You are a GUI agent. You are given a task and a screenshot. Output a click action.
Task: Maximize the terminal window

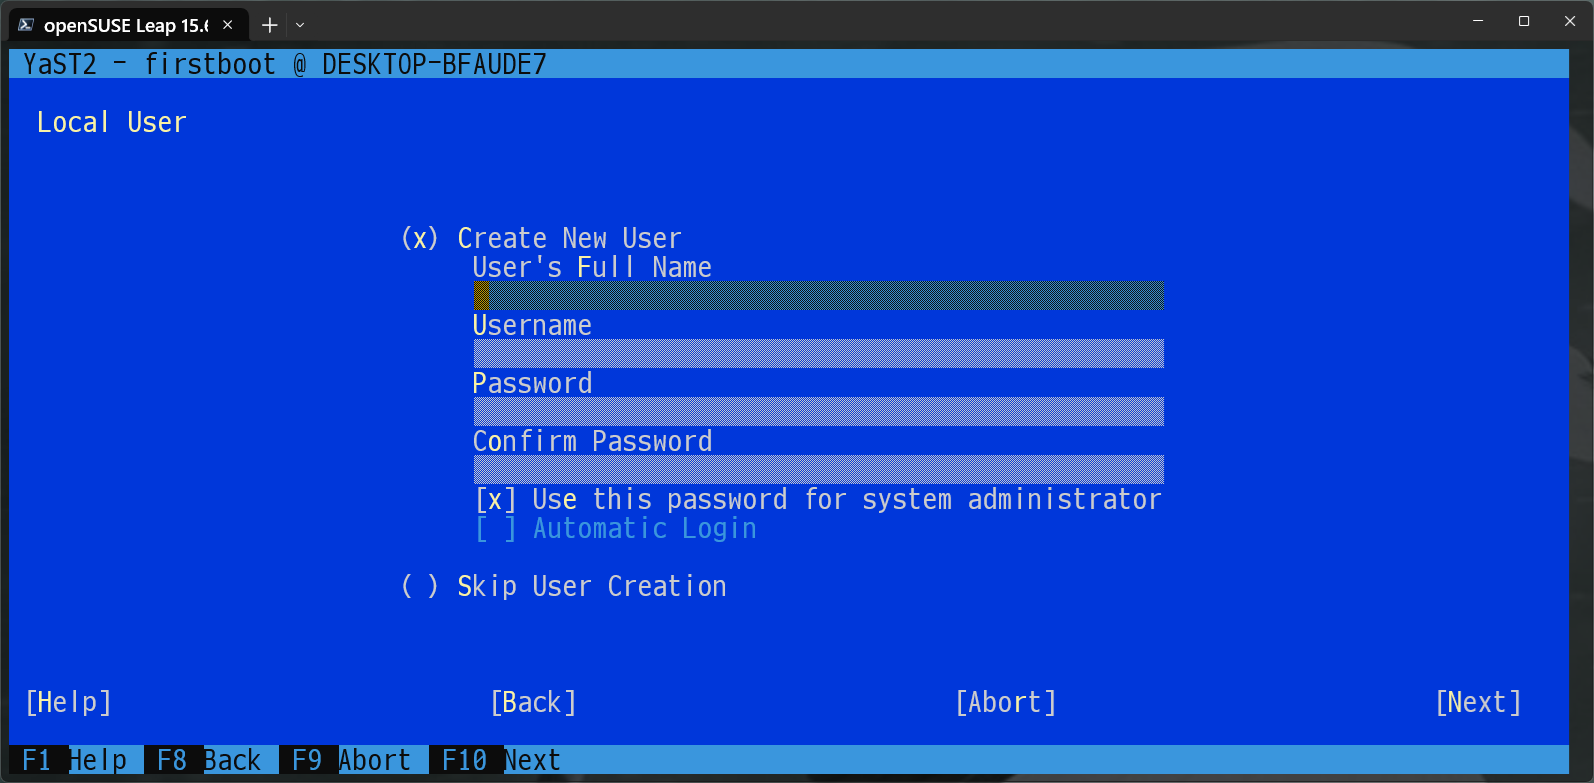[x=1524, y=21]
